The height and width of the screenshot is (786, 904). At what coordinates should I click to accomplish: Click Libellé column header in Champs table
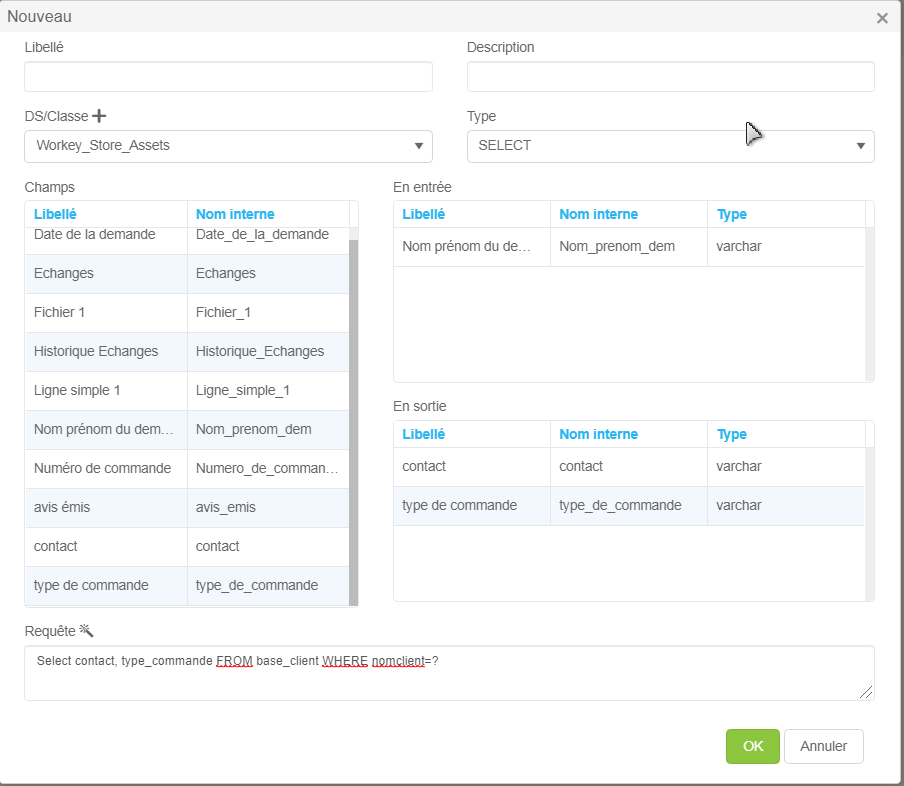coord(55,214)
